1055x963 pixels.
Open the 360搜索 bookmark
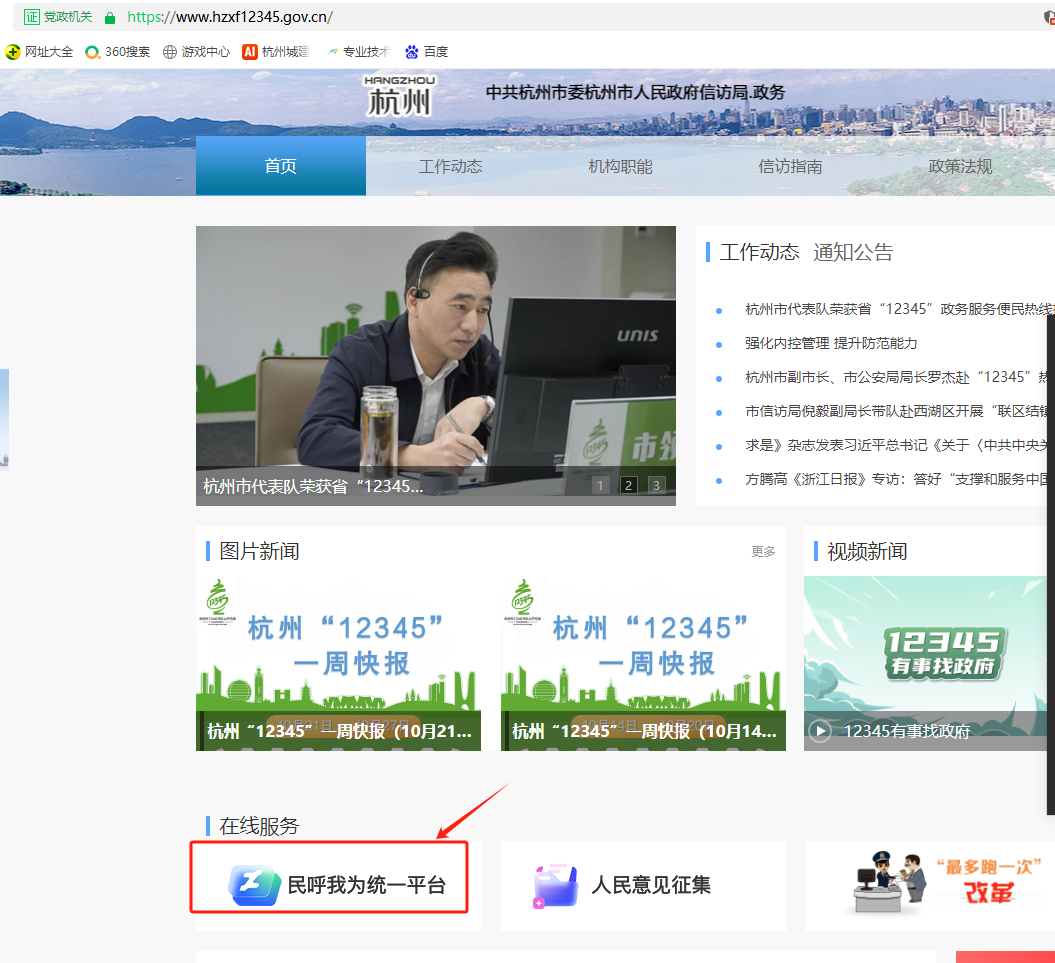pos(117,52)
